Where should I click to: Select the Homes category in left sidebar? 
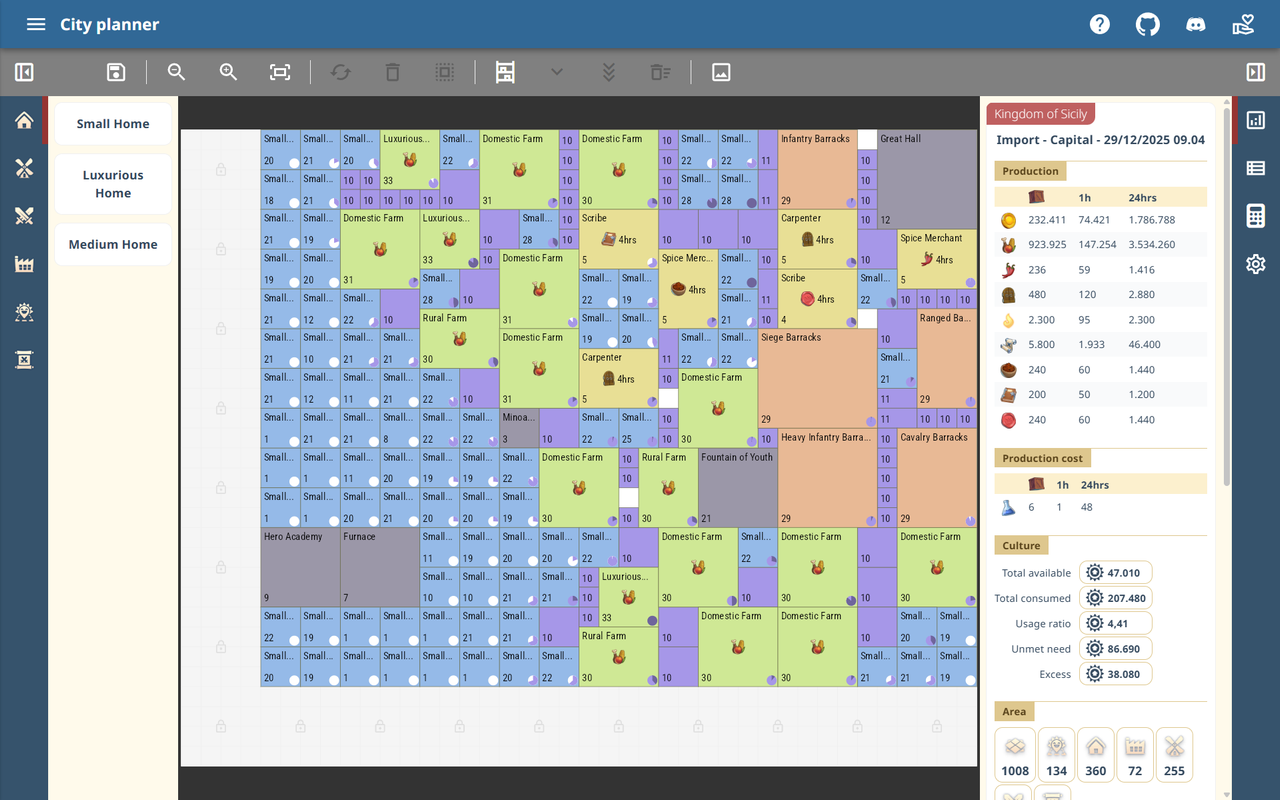[24, 120]
